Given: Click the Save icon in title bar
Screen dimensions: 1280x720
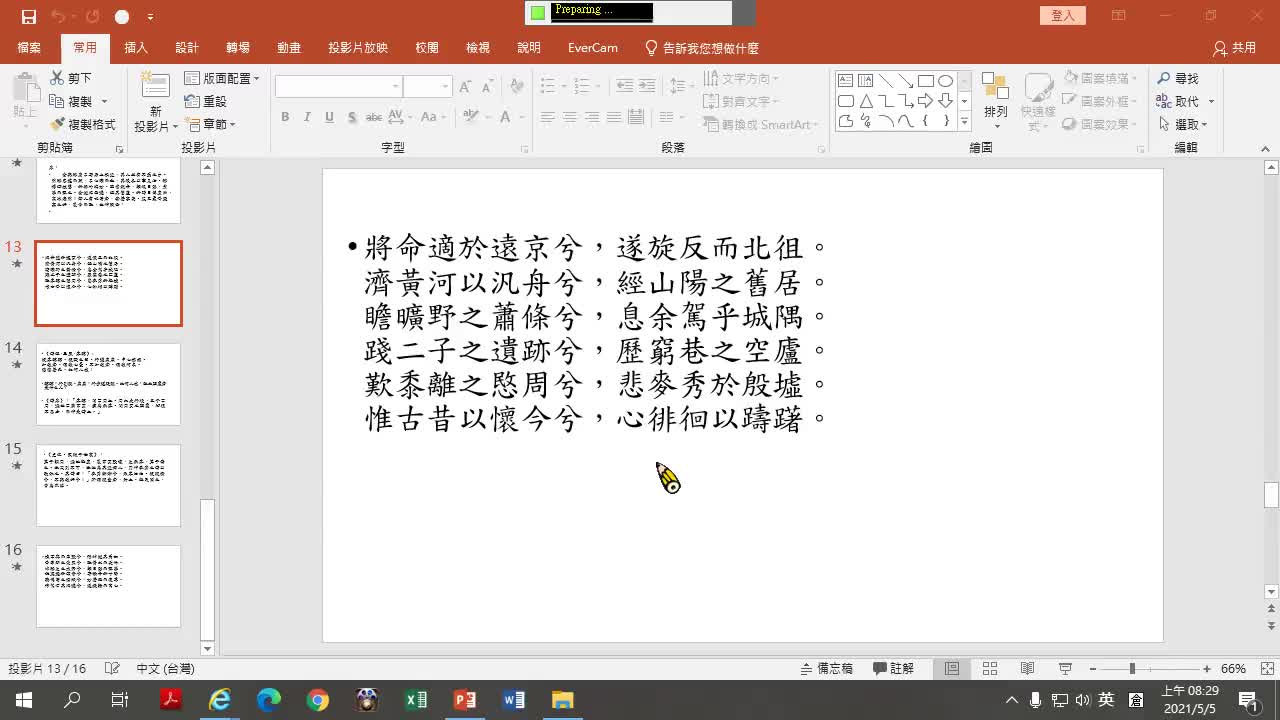Looking at the screenshot, I should [x=28, y=17].
